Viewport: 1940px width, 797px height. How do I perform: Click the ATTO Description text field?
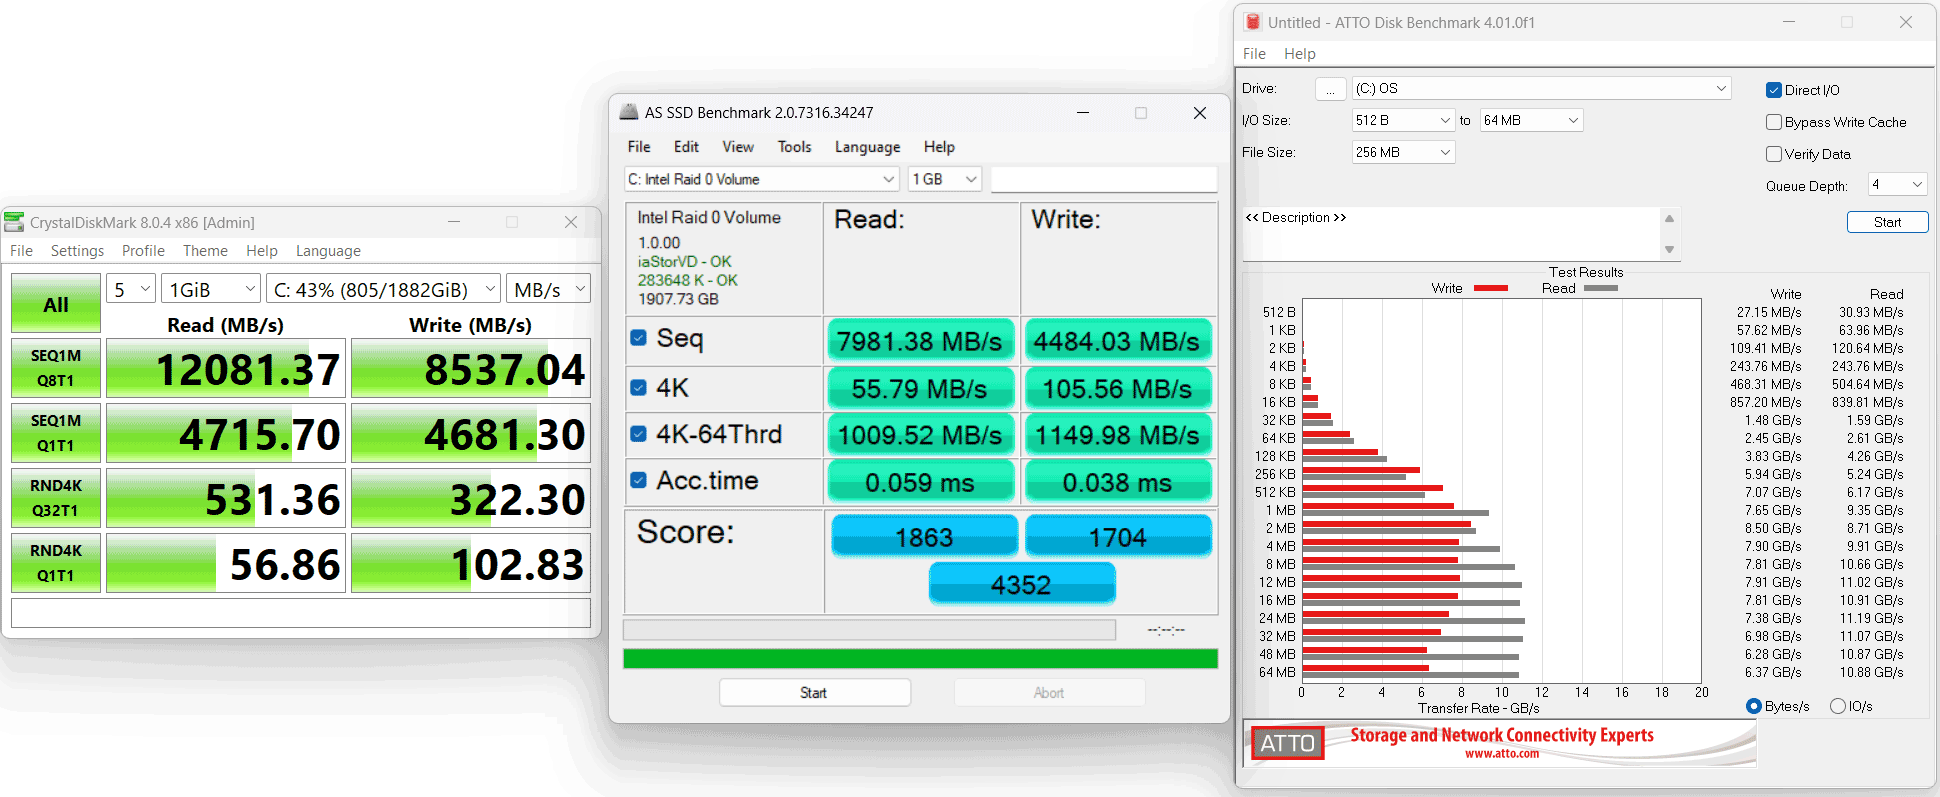pyautogui.click(x=1451, y=234)
